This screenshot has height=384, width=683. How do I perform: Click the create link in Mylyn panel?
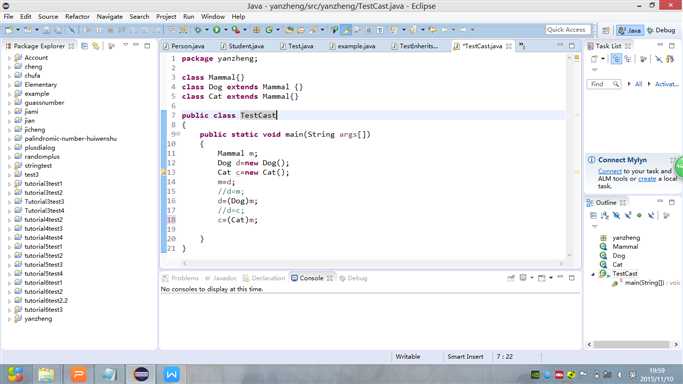647,179
